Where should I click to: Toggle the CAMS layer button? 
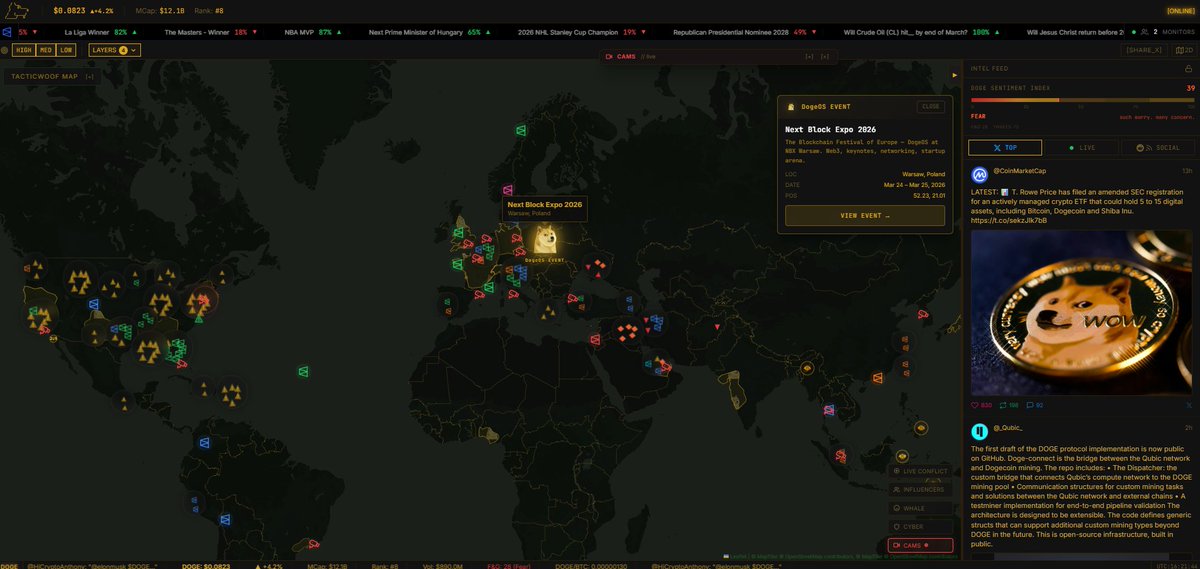pos(919,545)
